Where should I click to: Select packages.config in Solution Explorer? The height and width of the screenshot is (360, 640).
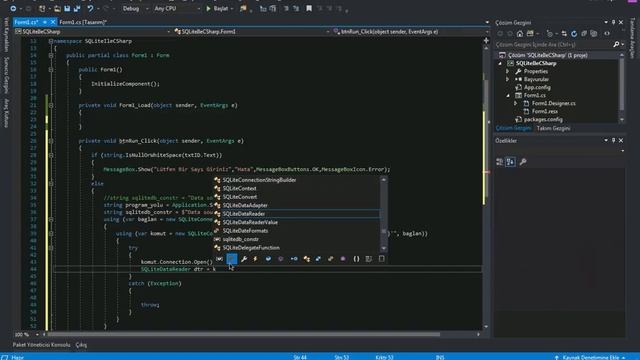point(543,120)
